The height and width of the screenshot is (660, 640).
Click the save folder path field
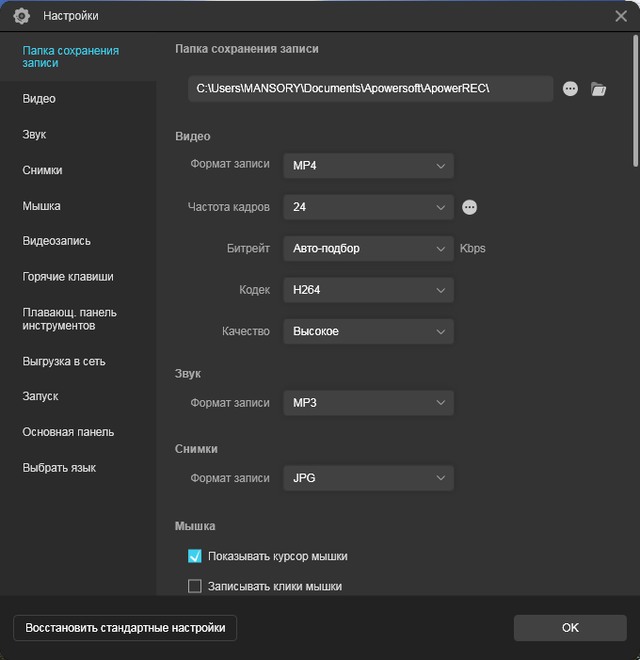(x=370, y=89)
